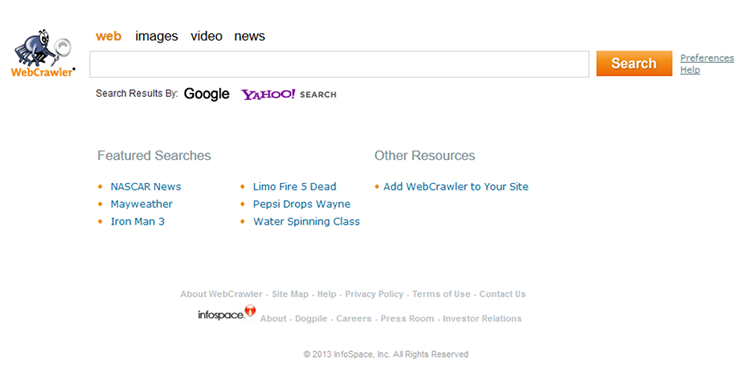Switch to the images search tab

point(156,36)
